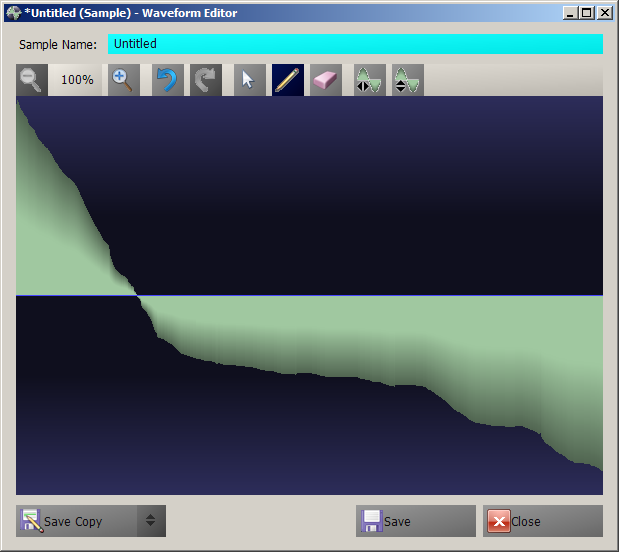Click the zoom out magnifier icon
This screenshot has width=619, height=552.
point(32,80)
